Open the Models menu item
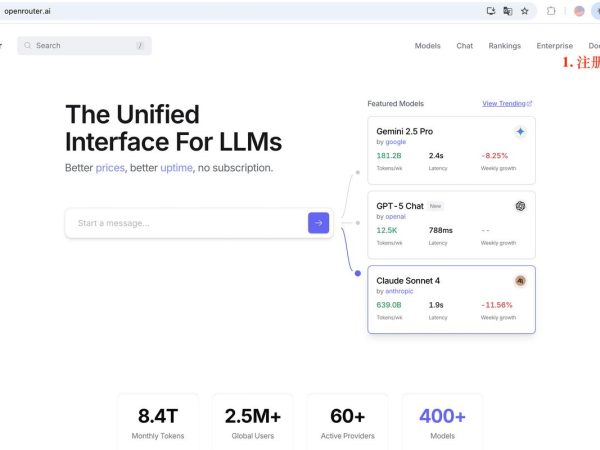The image size is (600, 450). [x=427, y=46]
